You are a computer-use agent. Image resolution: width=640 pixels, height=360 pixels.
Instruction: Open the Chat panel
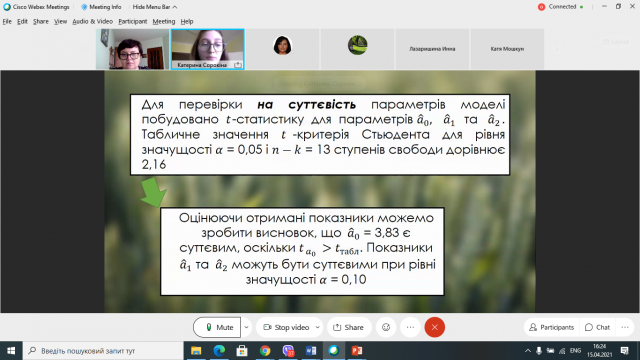(598, 327)
